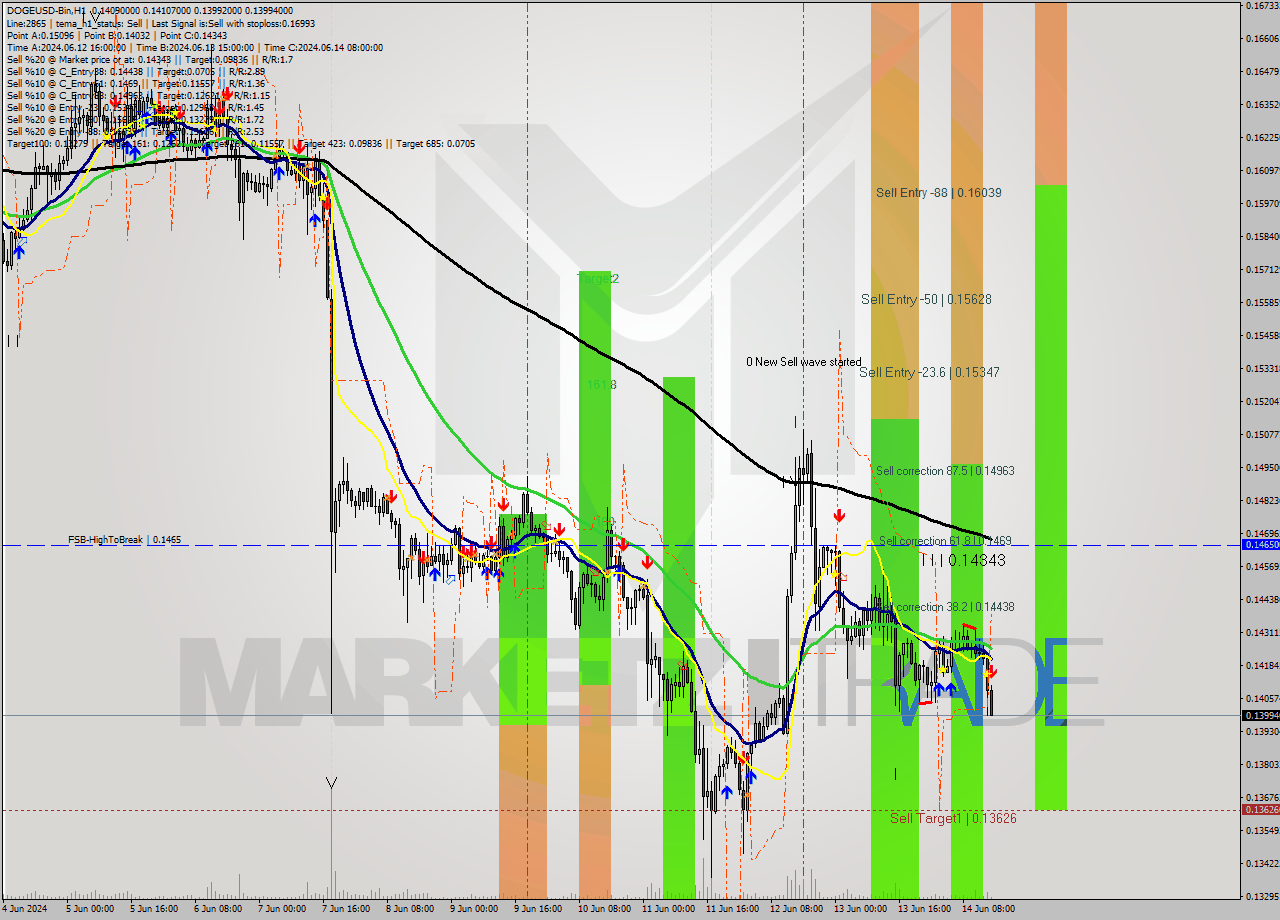Viewport: 1280px width, 920px height.
Task: Click the '| | | 0.14343' price label
Action: click(x=962, y=560)
